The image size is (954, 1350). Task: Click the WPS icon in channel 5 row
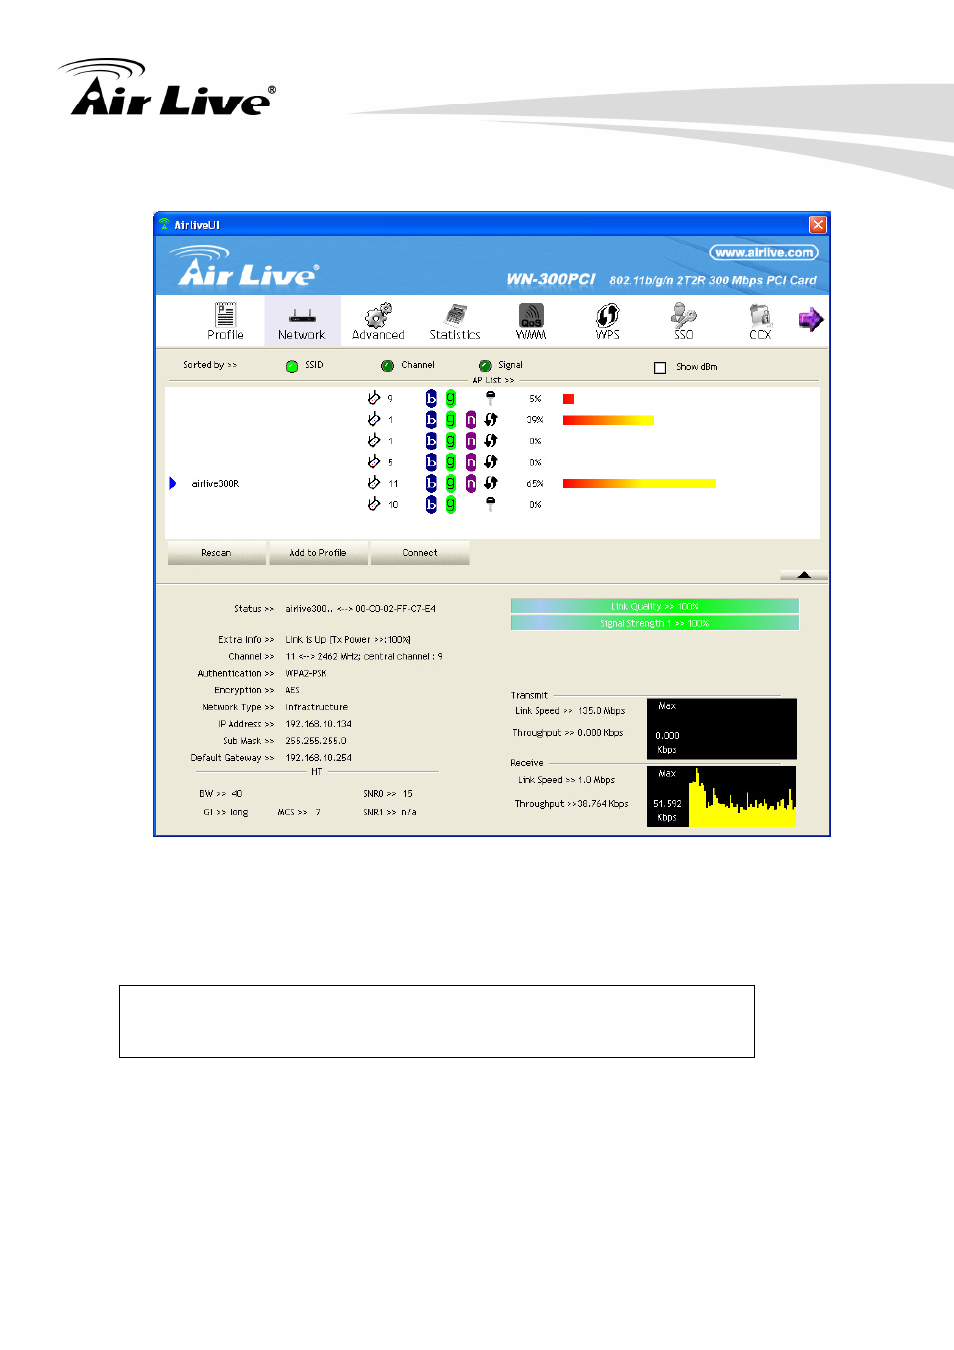tap(491, 462)
